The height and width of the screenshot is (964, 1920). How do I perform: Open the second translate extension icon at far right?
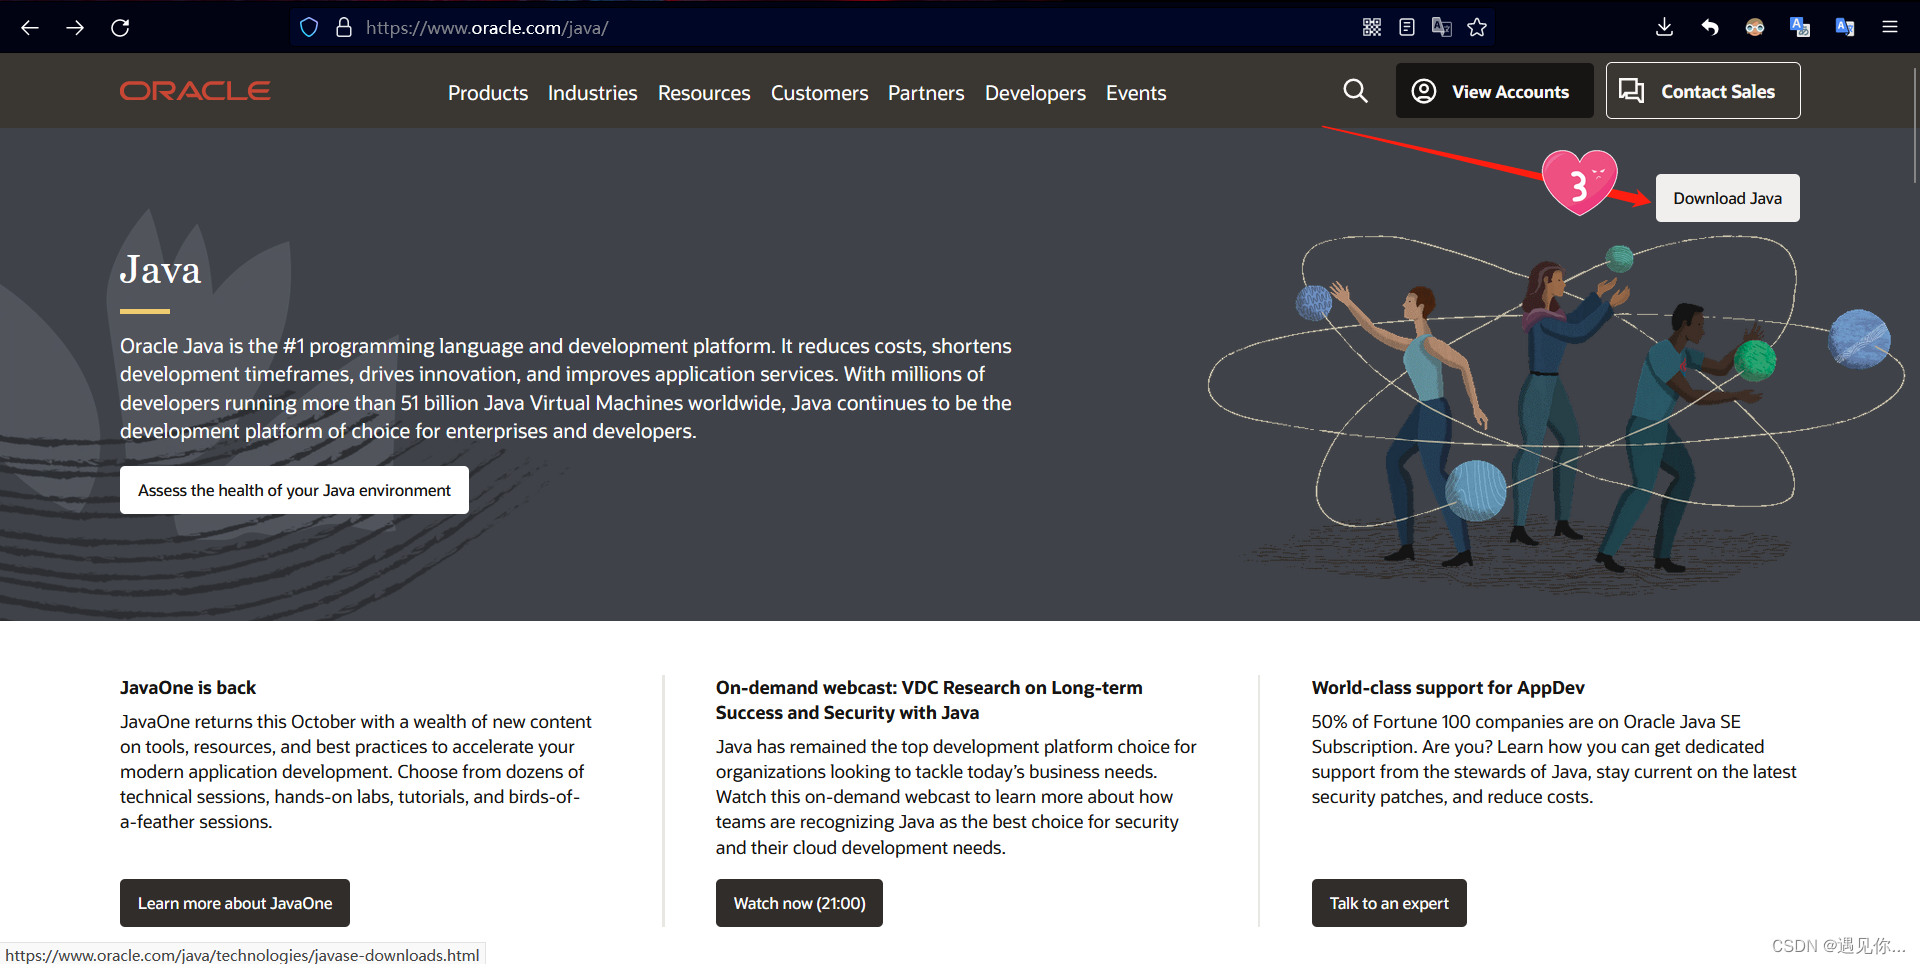coord(1845,27)
